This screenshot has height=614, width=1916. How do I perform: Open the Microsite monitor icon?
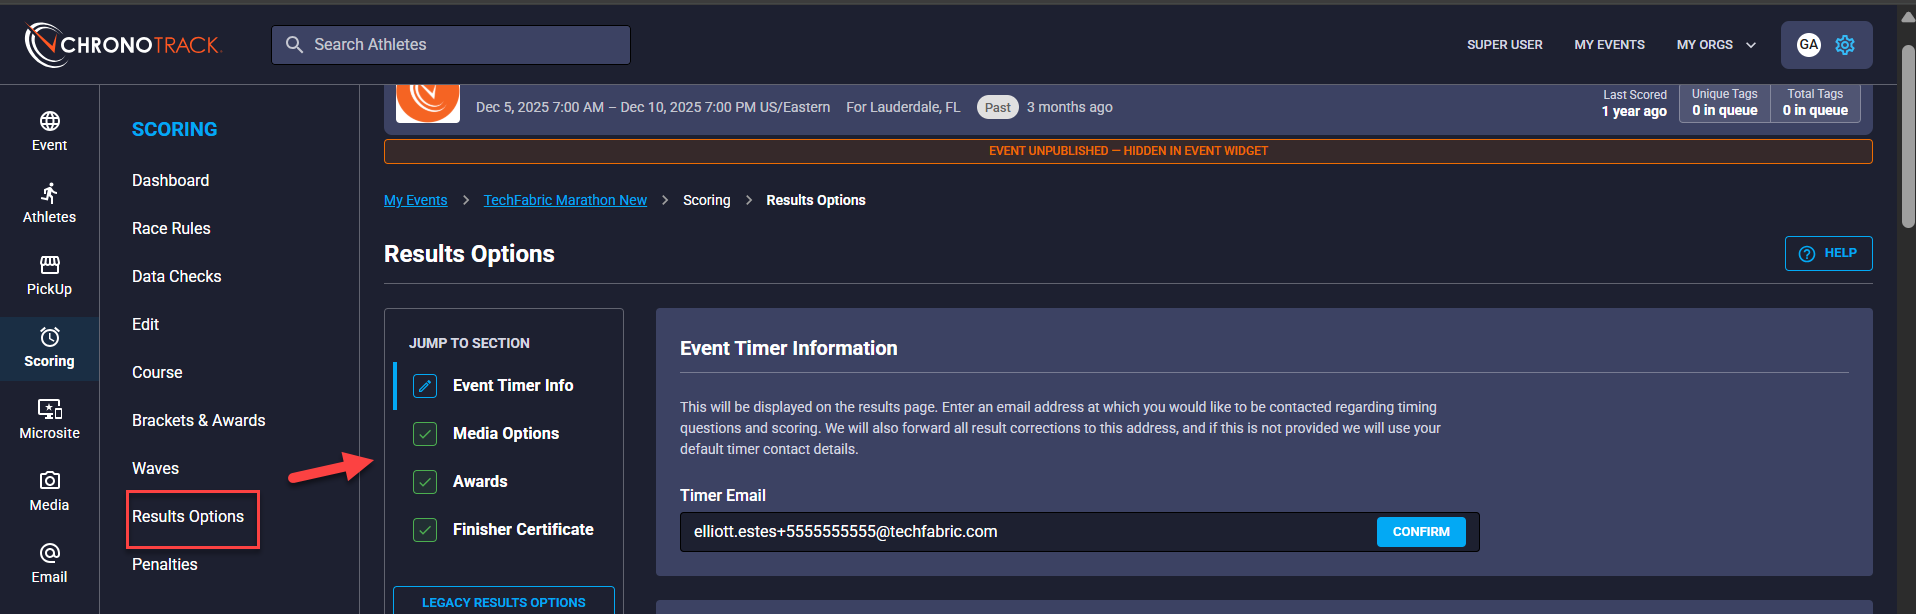tap(49, 409)
